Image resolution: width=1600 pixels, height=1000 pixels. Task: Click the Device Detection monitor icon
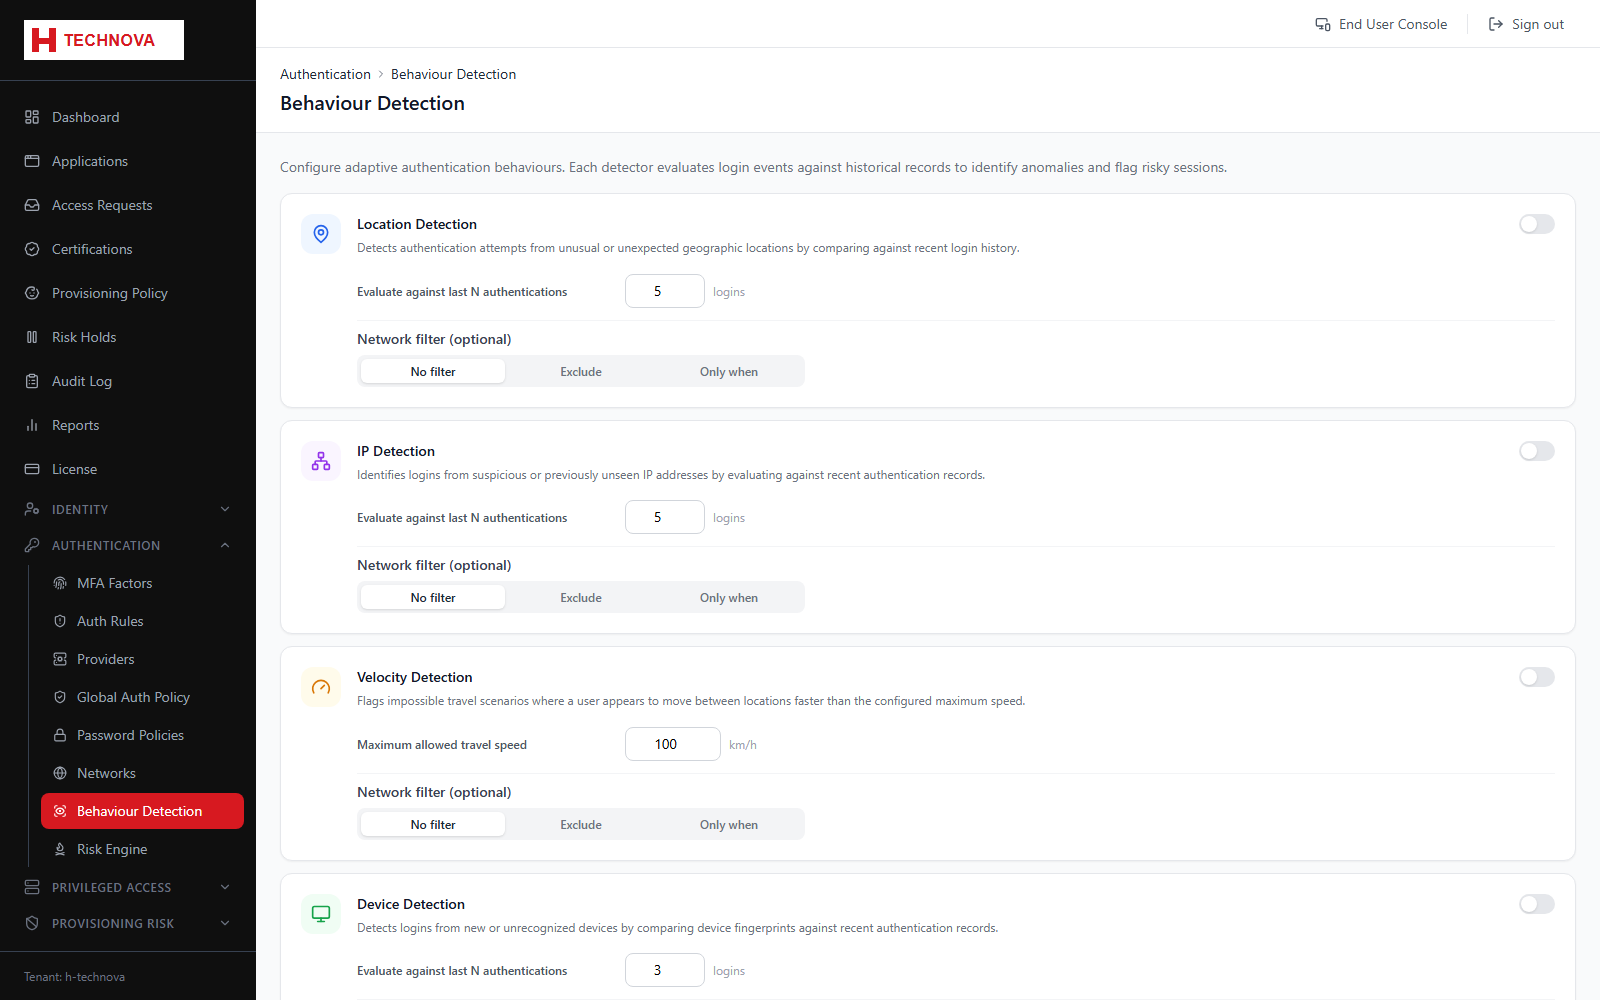(321, 914)
